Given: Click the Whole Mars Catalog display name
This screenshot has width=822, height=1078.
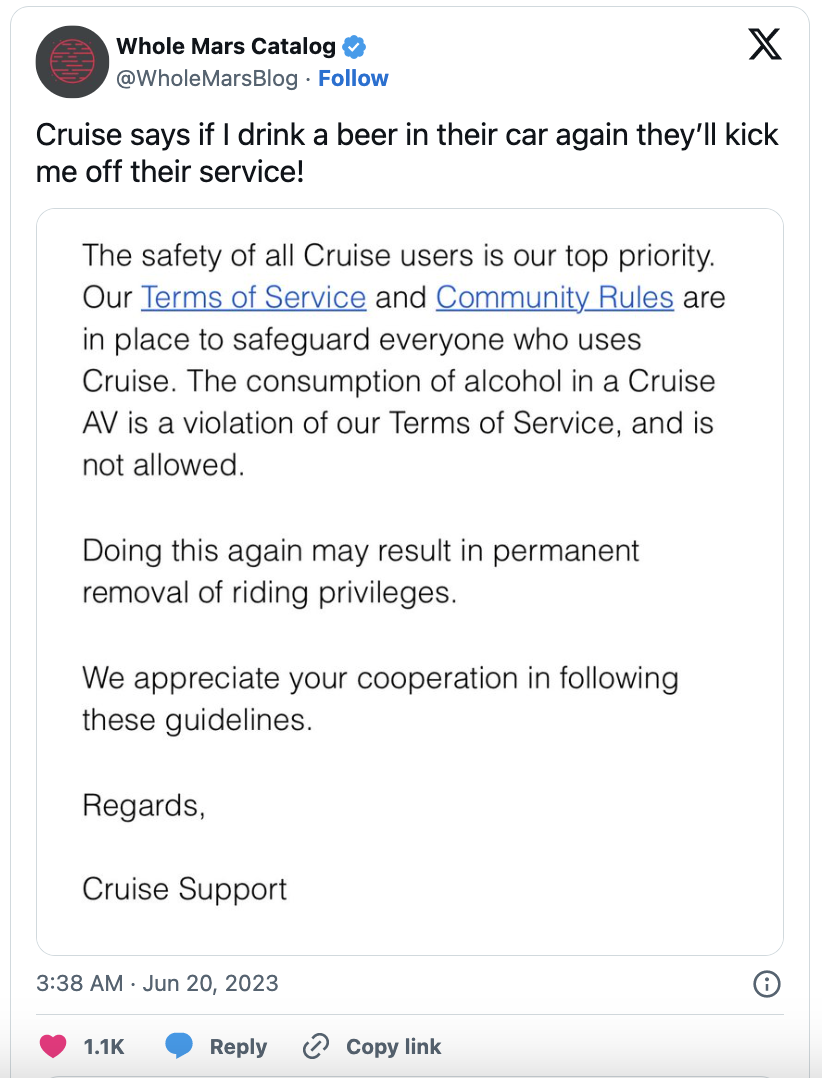Looking at the screenshot, I should [x=226, y=46].
